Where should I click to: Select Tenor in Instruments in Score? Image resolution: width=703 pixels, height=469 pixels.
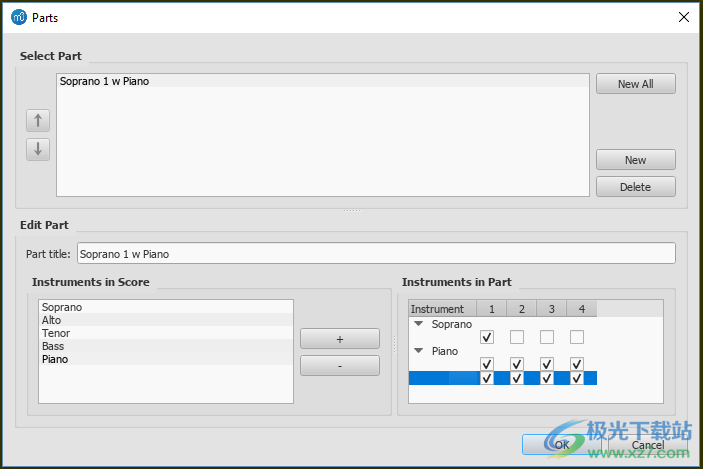[166, 333]
